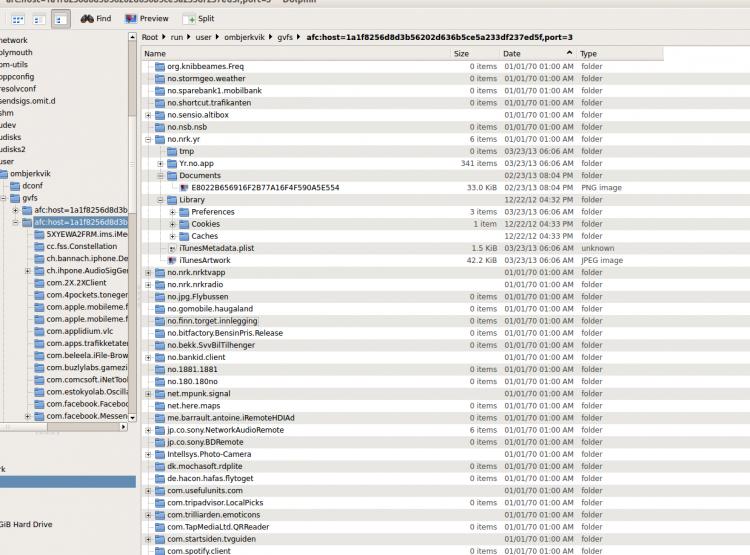This screenshot has width=750, height=555.
Task: Select com.2X.2XClient in sidebar tree
Action: pos(77,283)
